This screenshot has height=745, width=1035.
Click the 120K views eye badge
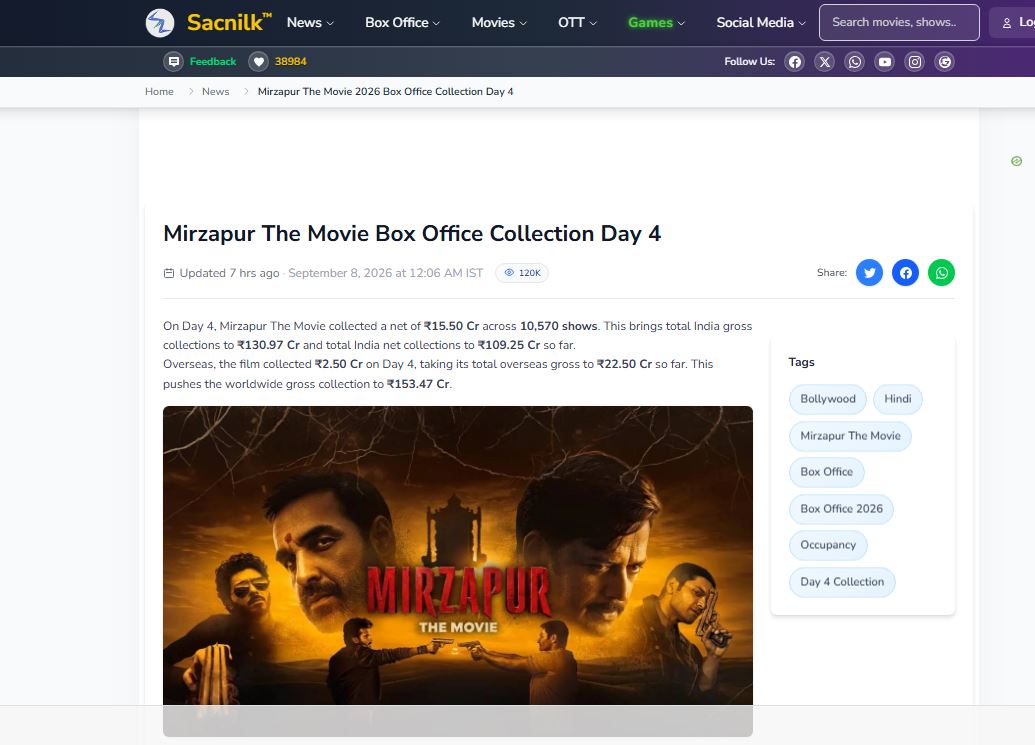[x=522, y=273]
